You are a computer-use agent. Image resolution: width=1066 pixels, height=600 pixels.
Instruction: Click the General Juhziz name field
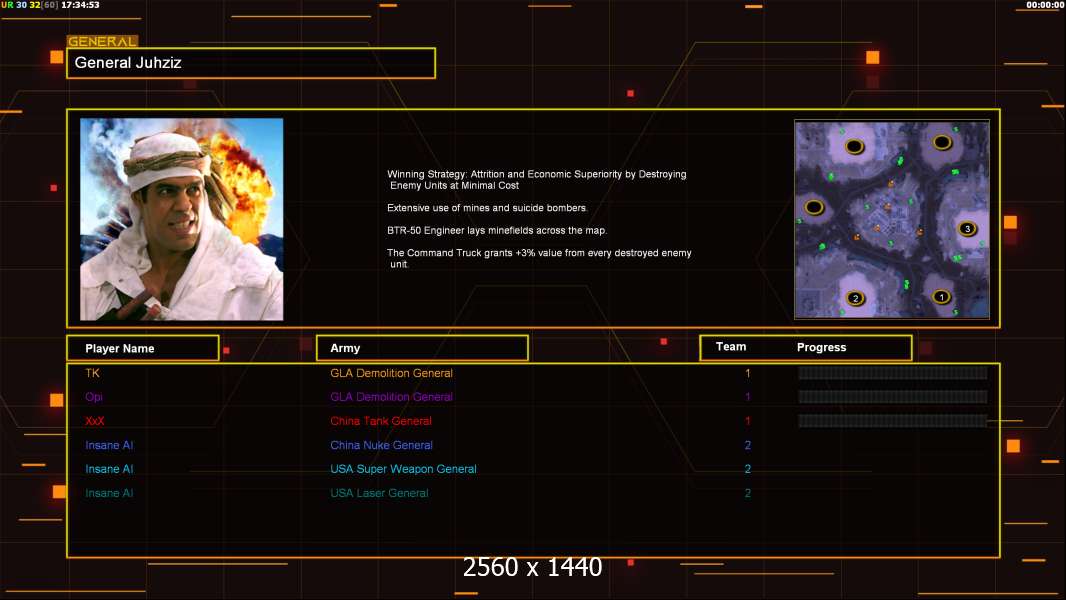(251, 63)
